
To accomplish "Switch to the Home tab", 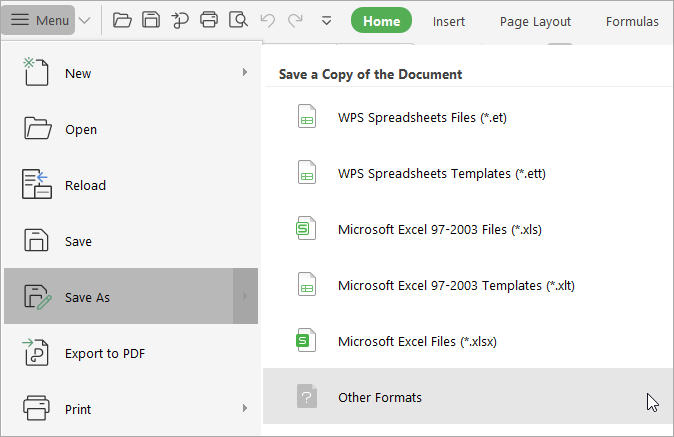I will tap(381, 21).
